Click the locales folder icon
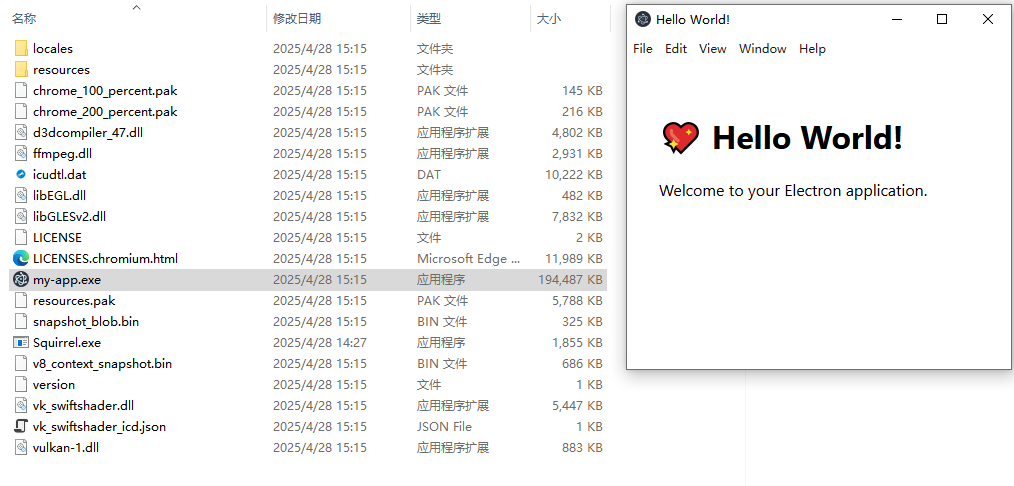The width and height of the screenshot is (1014, 486). point(21,48)
